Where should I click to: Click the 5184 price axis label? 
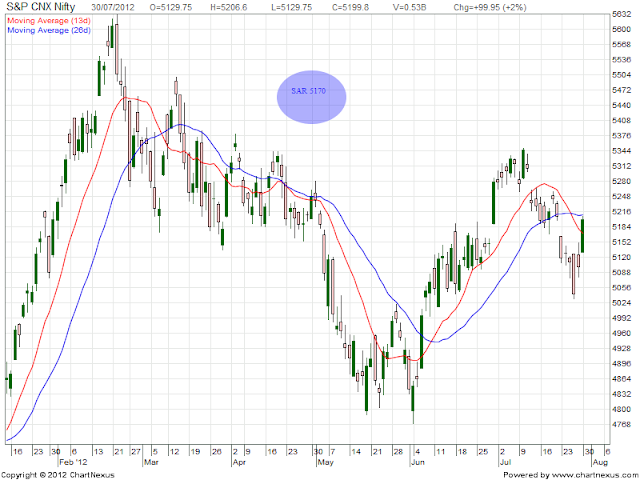[622, 227]
